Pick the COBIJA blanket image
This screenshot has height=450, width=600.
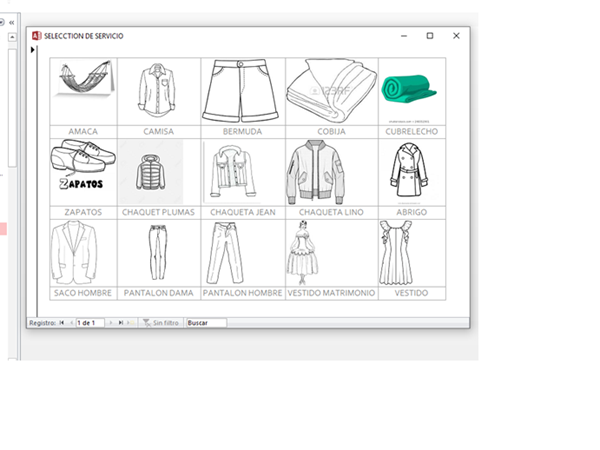click(x=330, y=90)
